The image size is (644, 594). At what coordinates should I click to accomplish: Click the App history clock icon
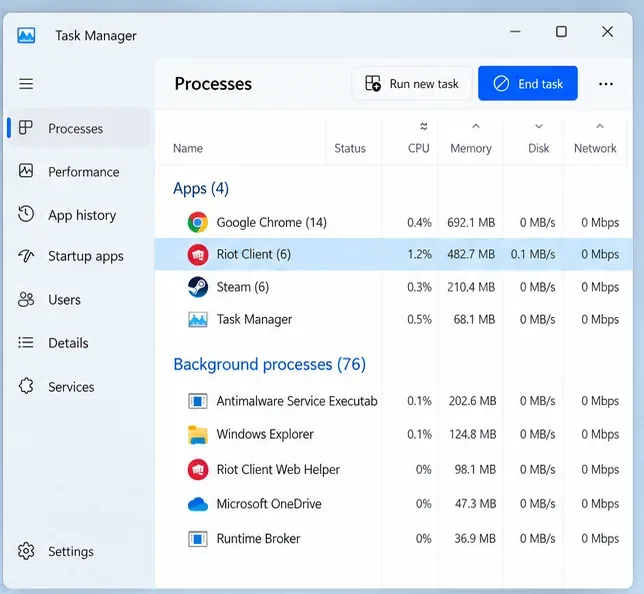[x=26, y=214]
